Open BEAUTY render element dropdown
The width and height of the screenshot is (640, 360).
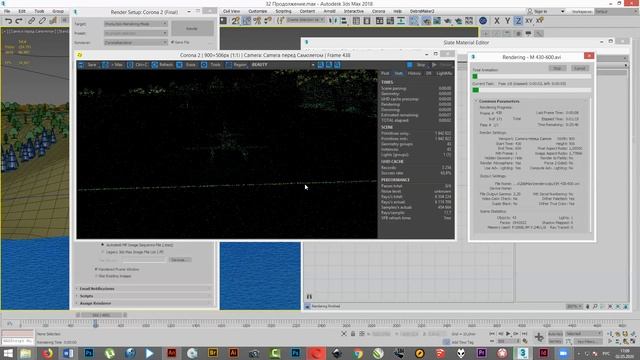282,65
